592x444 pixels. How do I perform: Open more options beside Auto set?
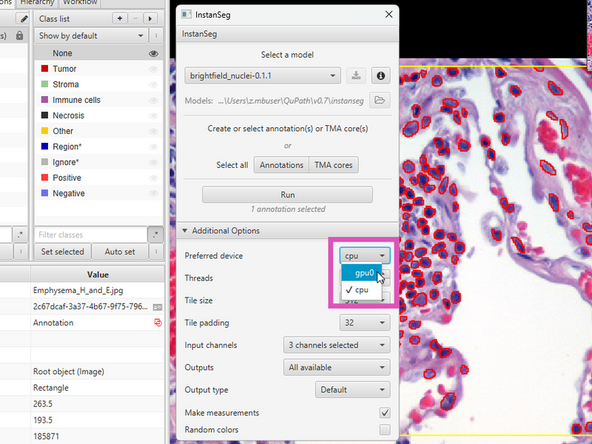pyautogui.click(x=156, y=251)
